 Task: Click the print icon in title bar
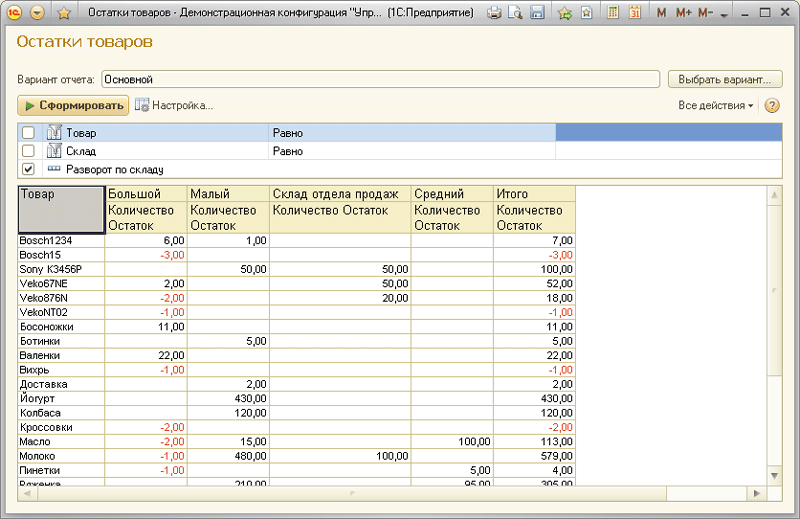pos(494,13)
